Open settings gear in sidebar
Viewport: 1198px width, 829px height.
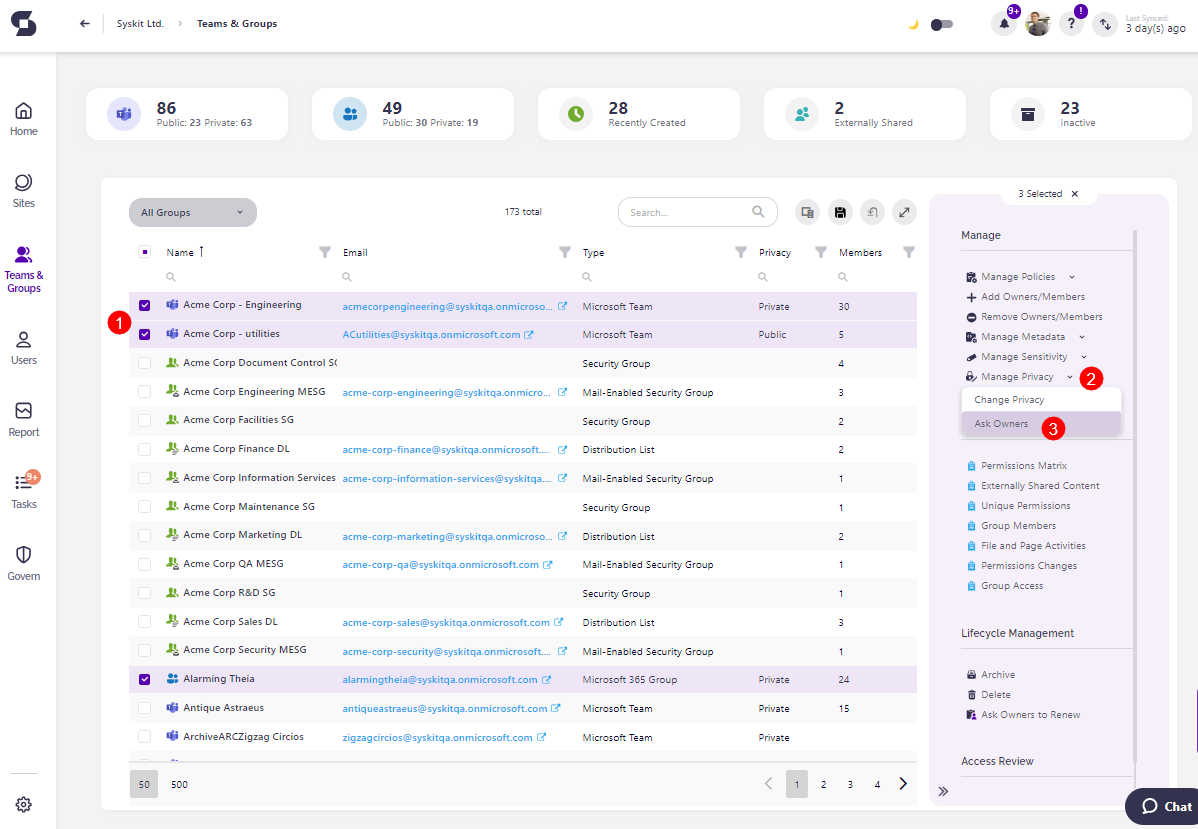point(24,804)
